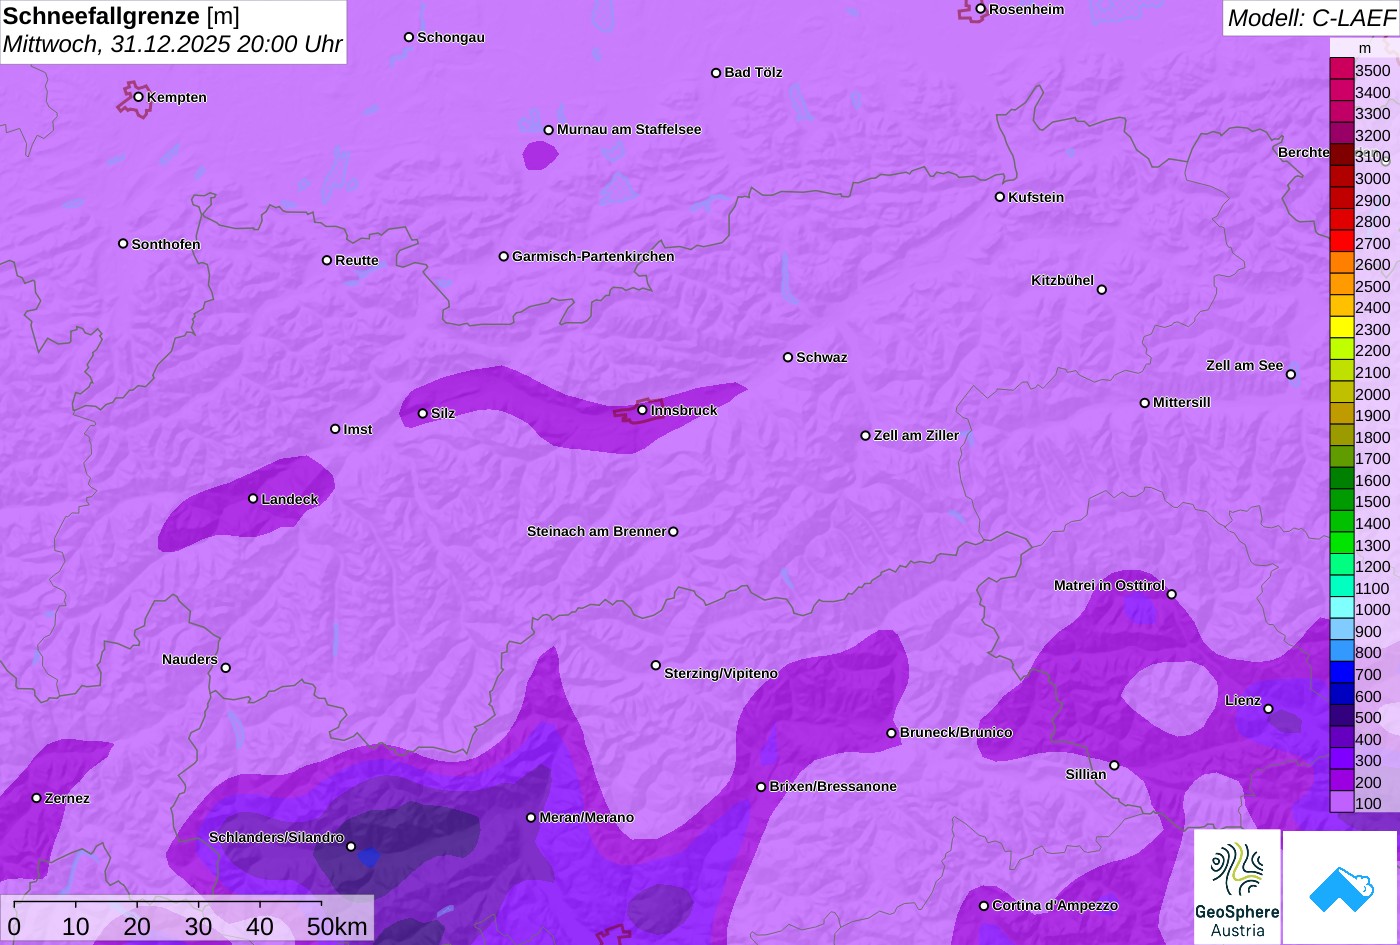Pick the 3500 m legend color swatch

click(1341, 70)
